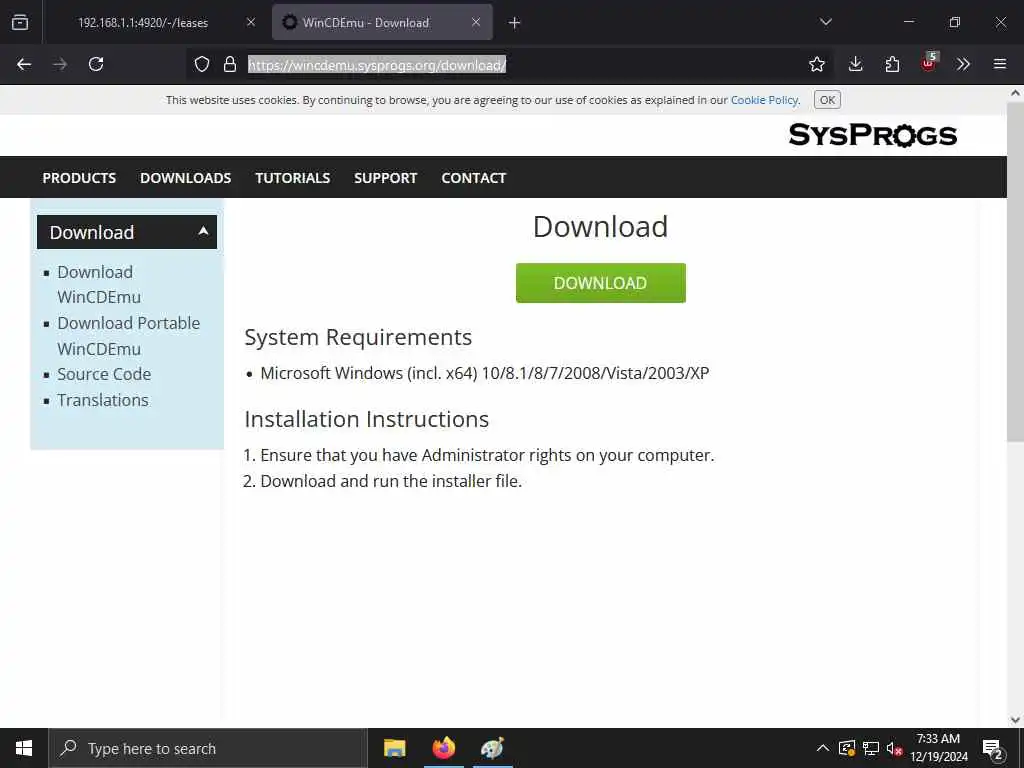
Task: Open the CONTACT menu item
Action: pyautogui.click(x=473, y=178)
